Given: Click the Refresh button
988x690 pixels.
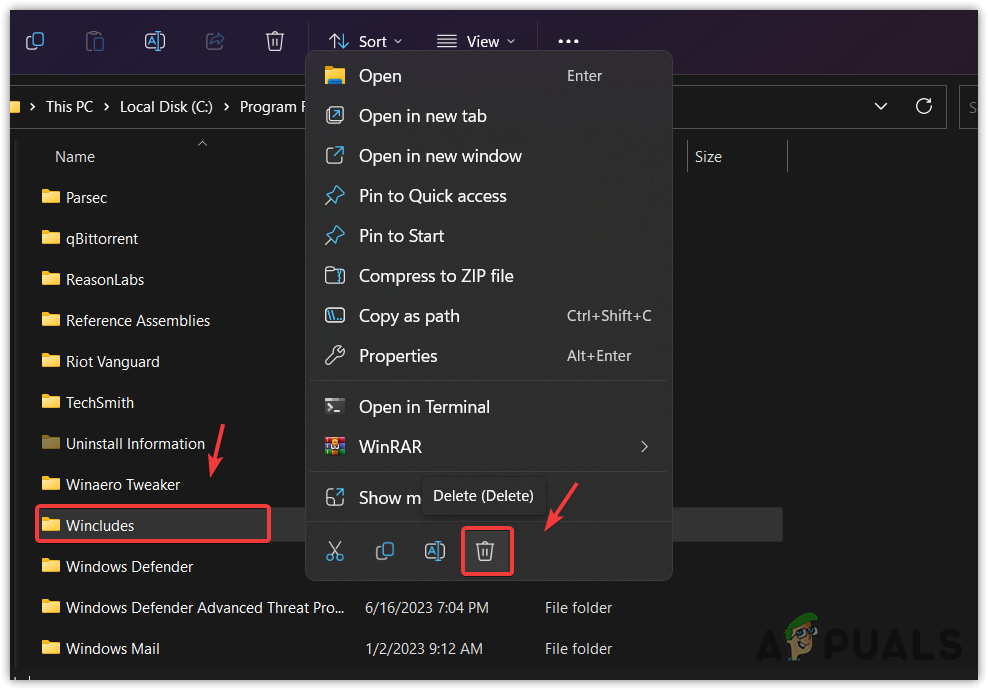Looking at the screenshot, I should pyautogui.click(x=924, y=106).
